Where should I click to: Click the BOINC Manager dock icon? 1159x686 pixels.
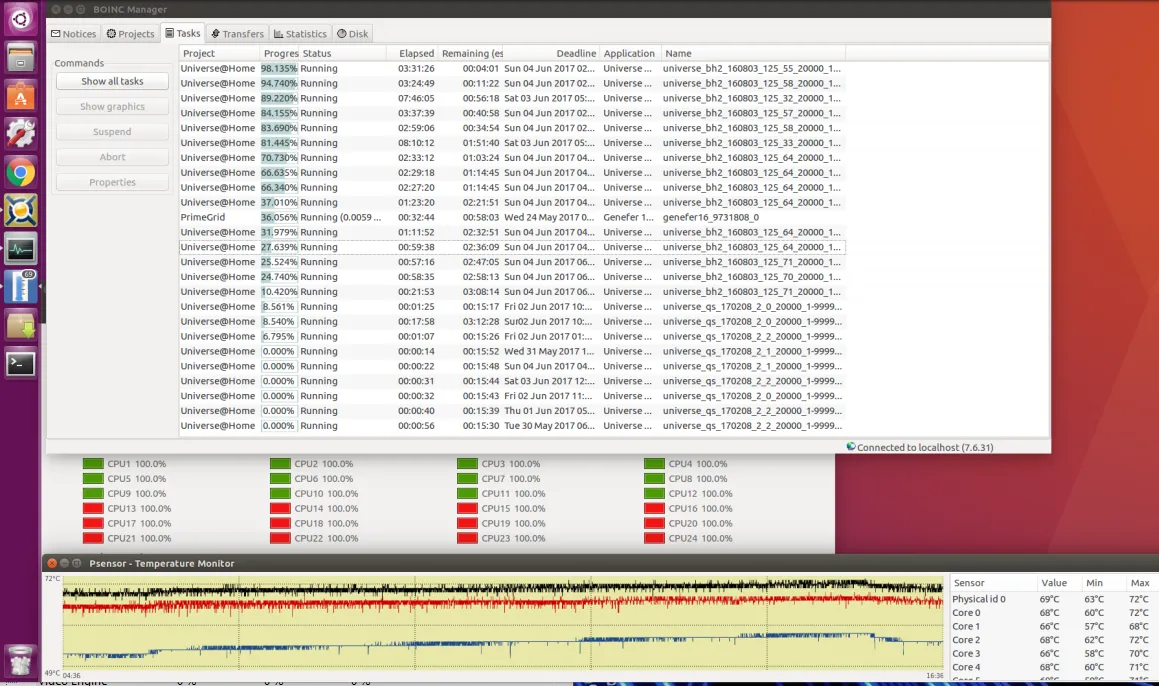coord(20,211)
